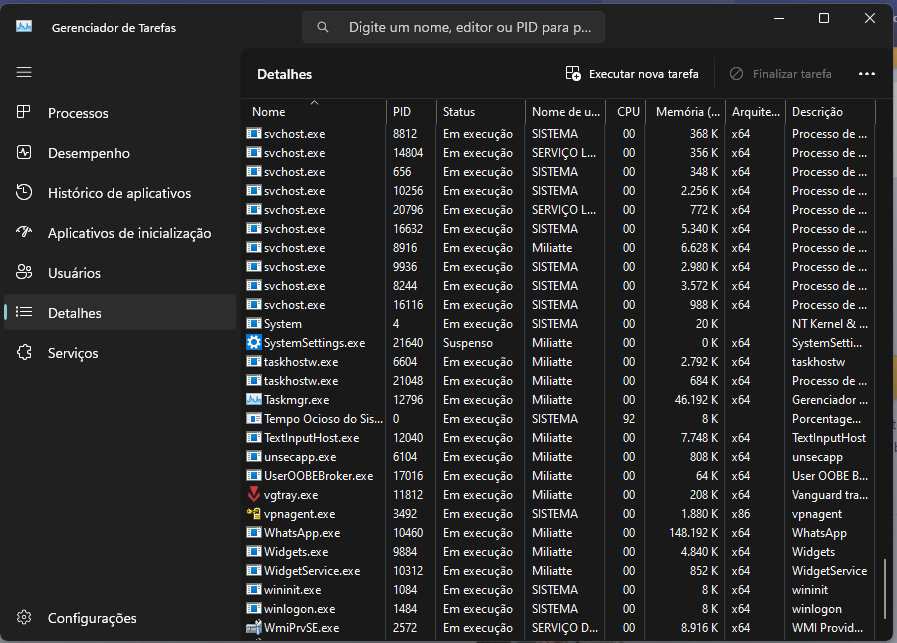Sort by Status column header

(x=481, y=112)
